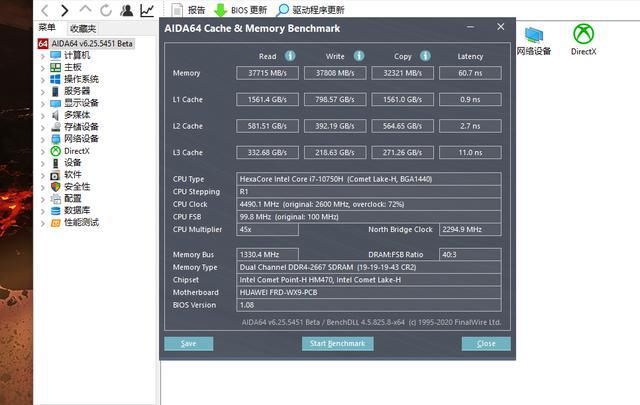Open the graph chart toolbar icon

pos(147,10)
